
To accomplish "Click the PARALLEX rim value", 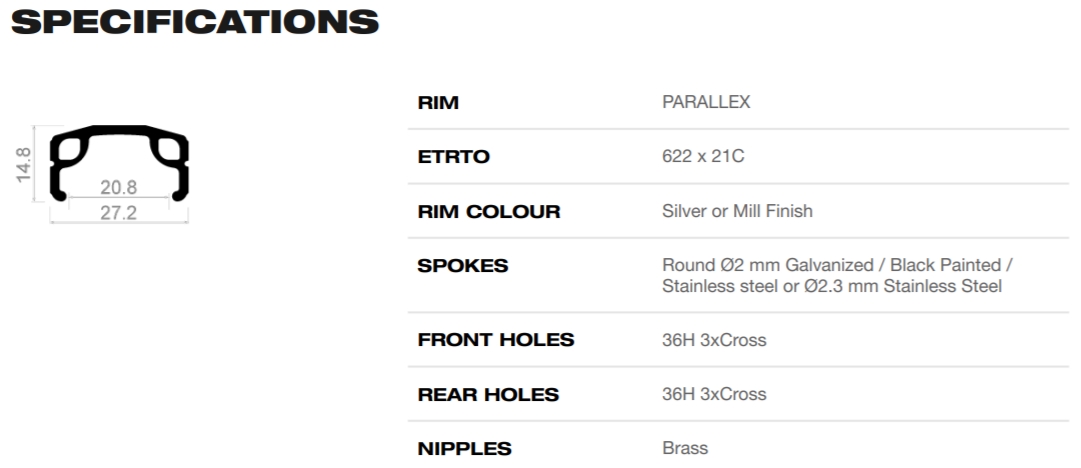I will tap(706, 102).
